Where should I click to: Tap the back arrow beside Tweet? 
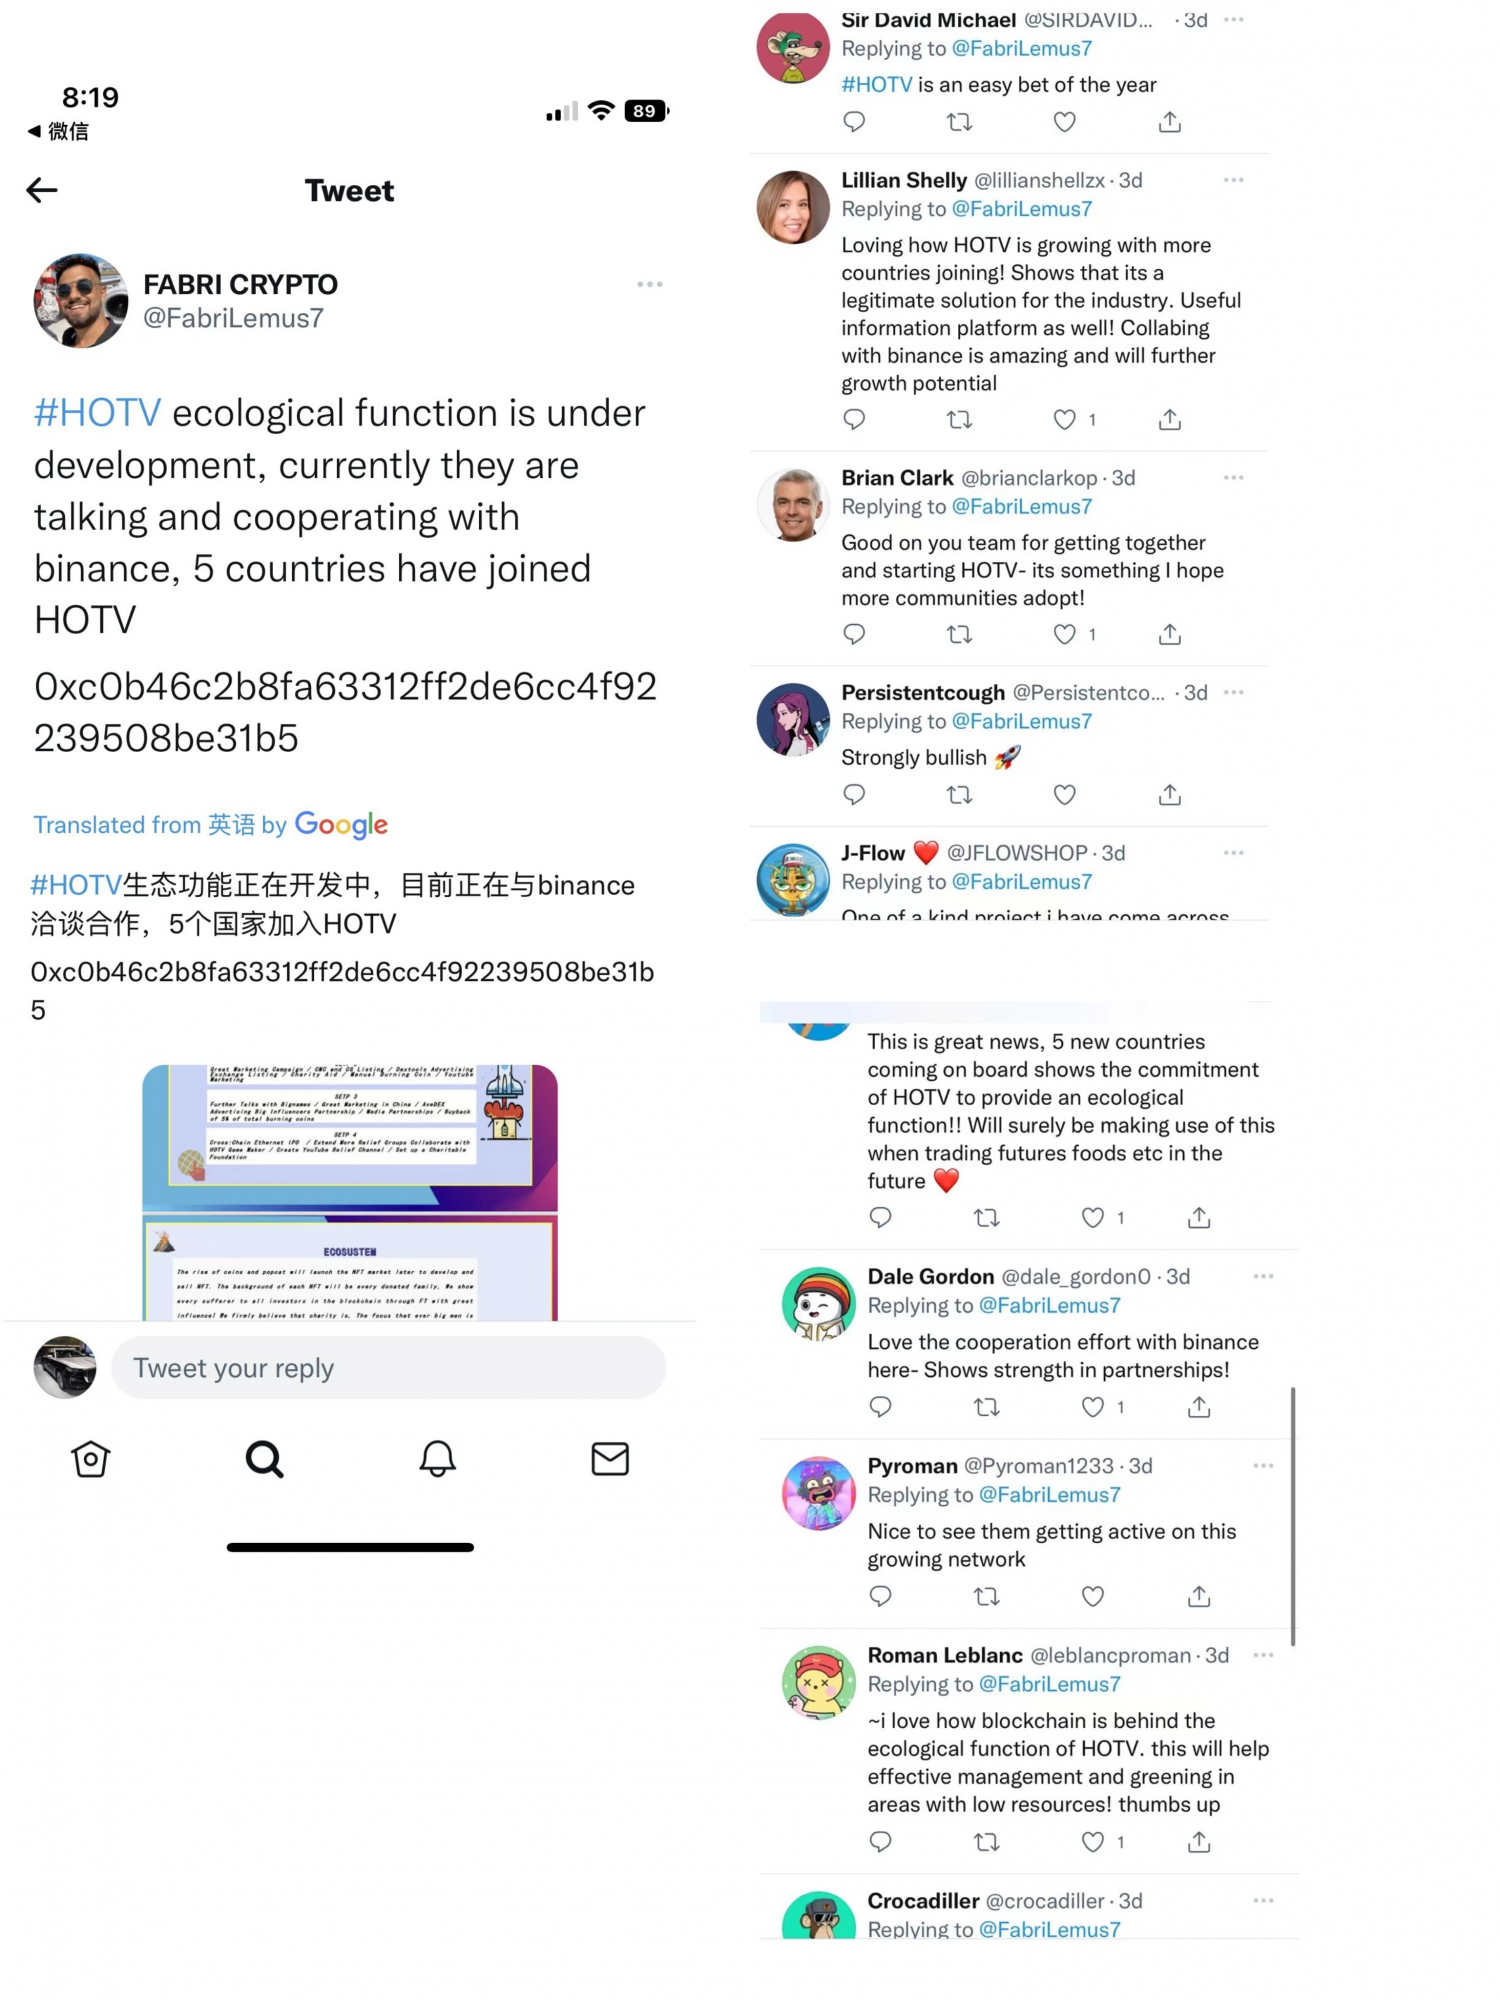click(42, 190)
